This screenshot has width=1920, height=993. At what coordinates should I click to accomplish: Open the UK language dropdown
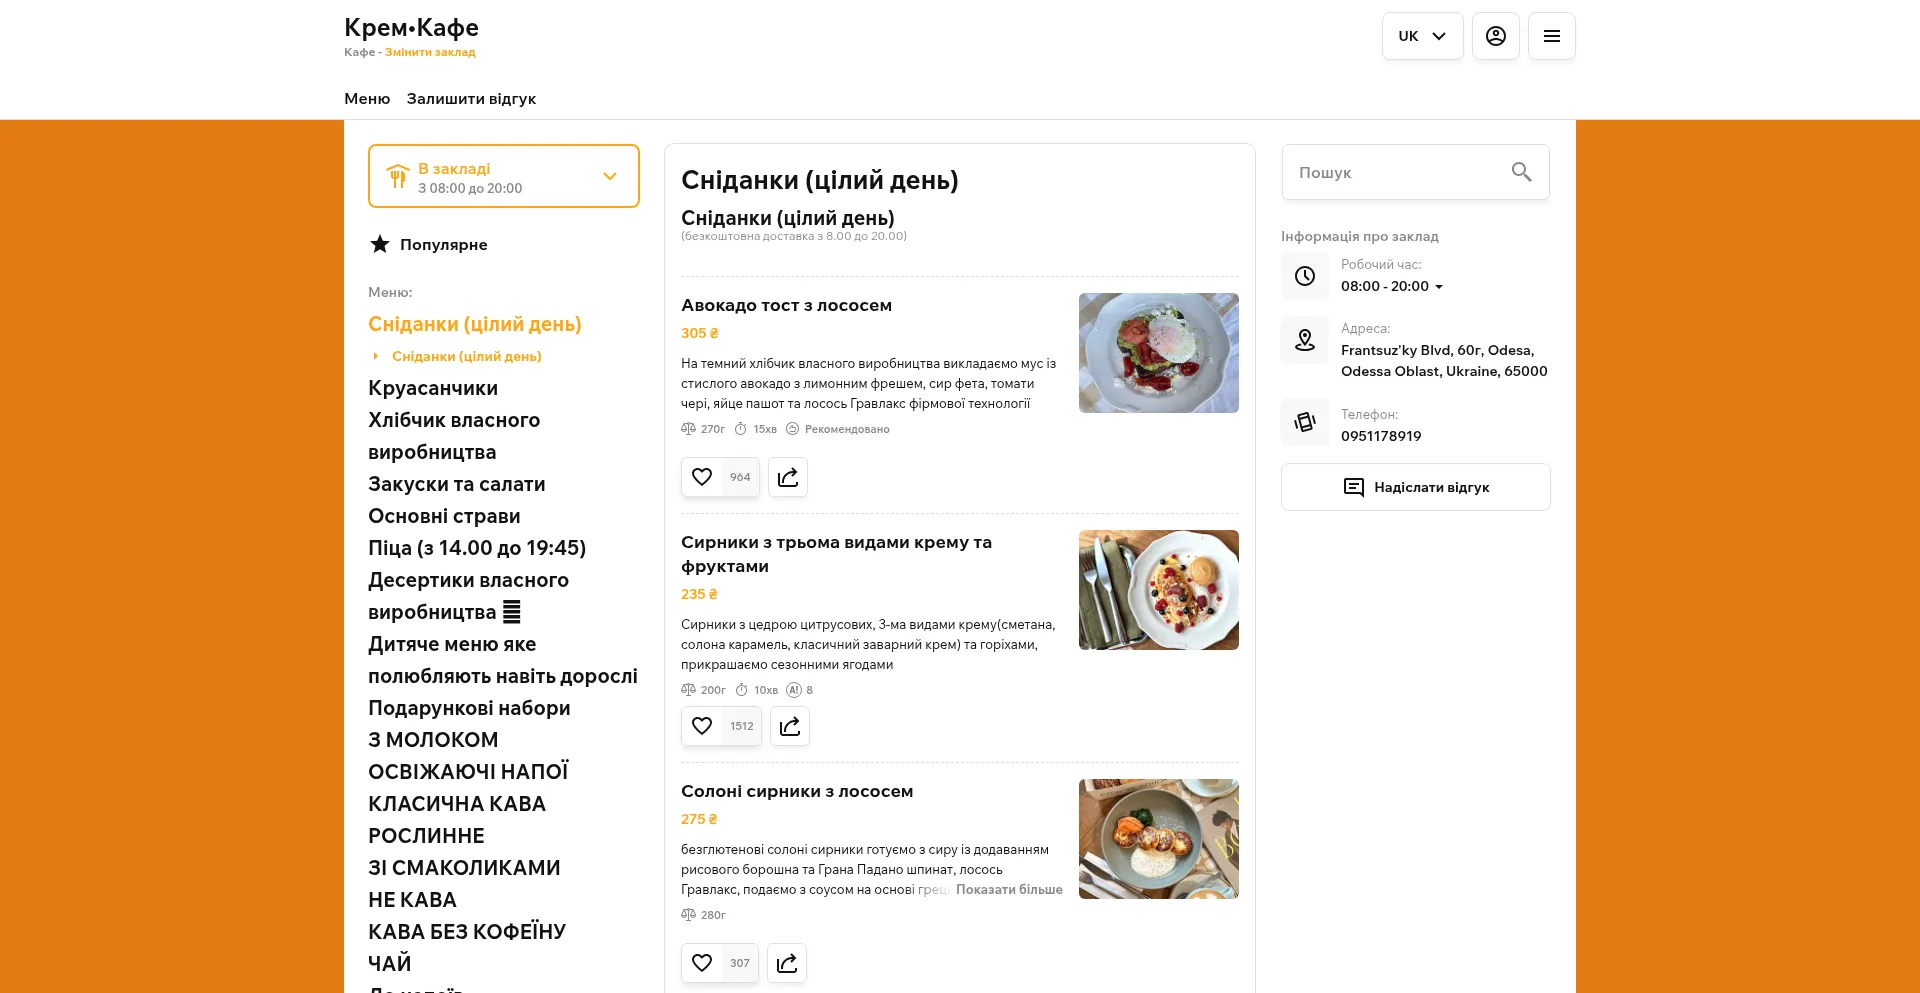pos(1422,36)
